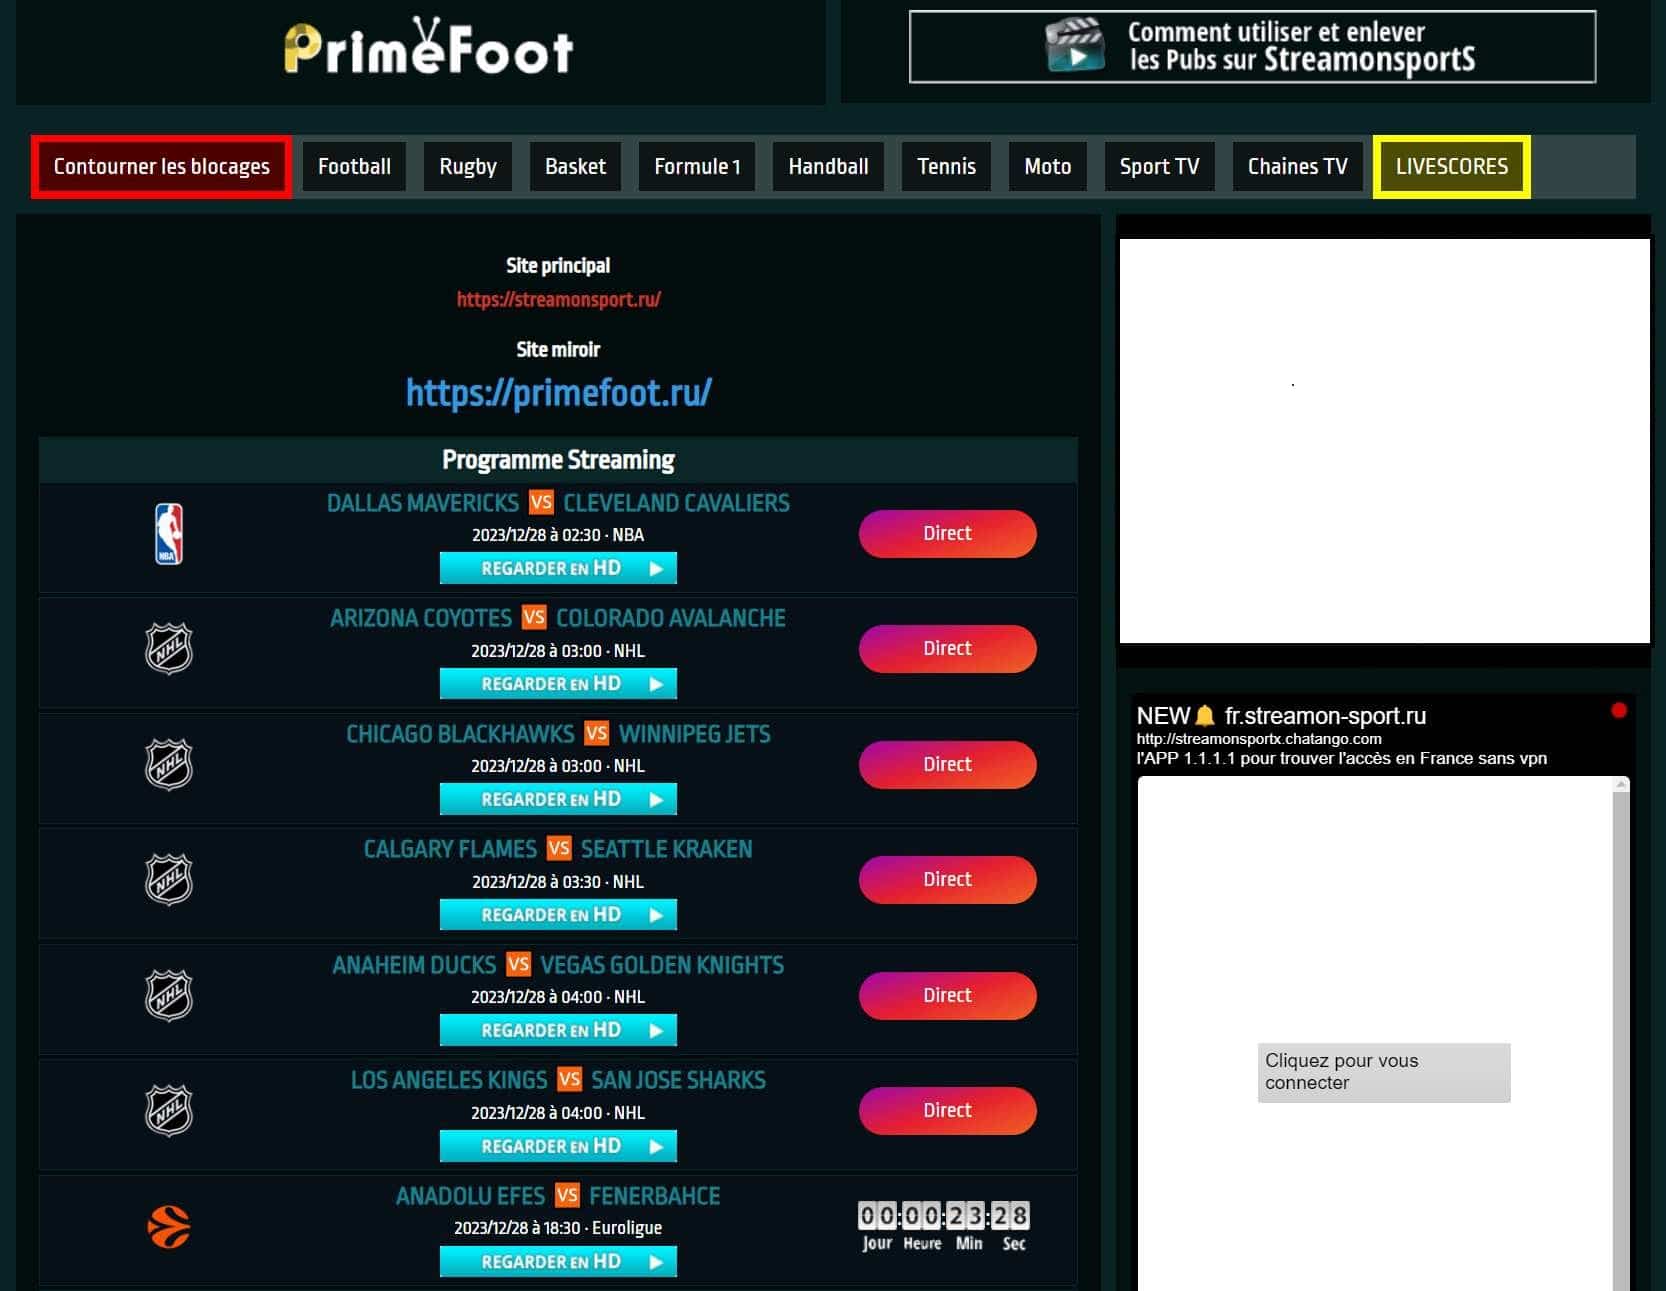Click the PrimeFoot logo
Image resolution: width=1666 pixels, height=1291 pixels.
tap(428, 47)
